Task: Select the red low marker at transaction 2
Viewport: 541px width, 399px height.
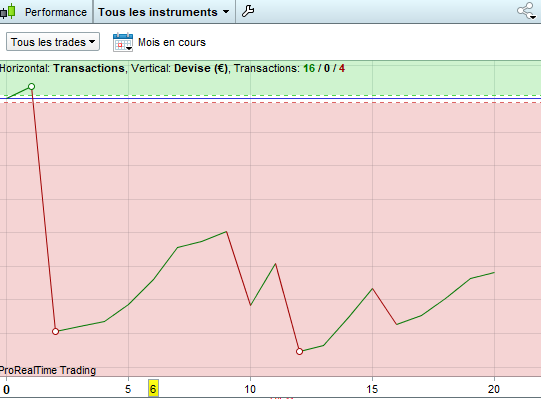Action: (56, 331)
